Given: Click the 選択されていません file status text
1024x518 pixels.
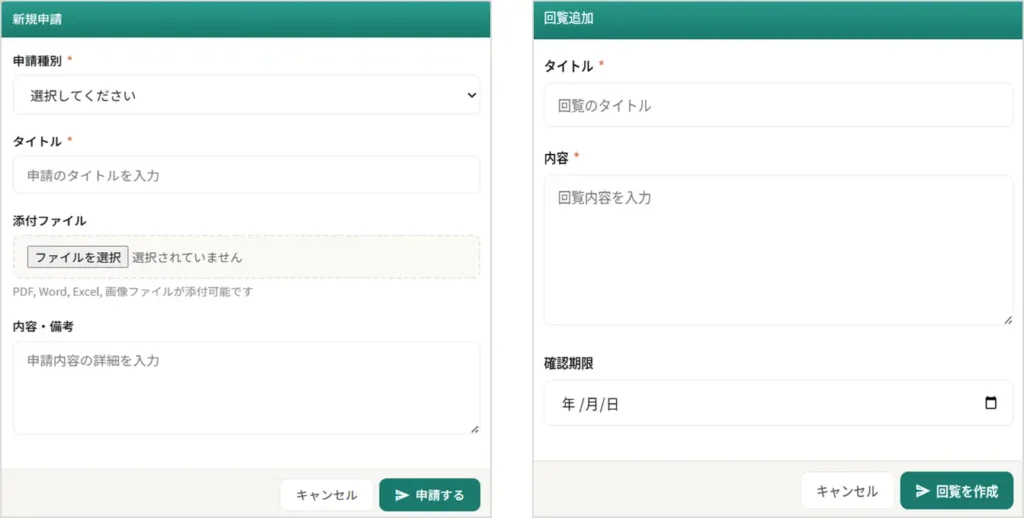Looking at the screenshot, I should (187, 257).
